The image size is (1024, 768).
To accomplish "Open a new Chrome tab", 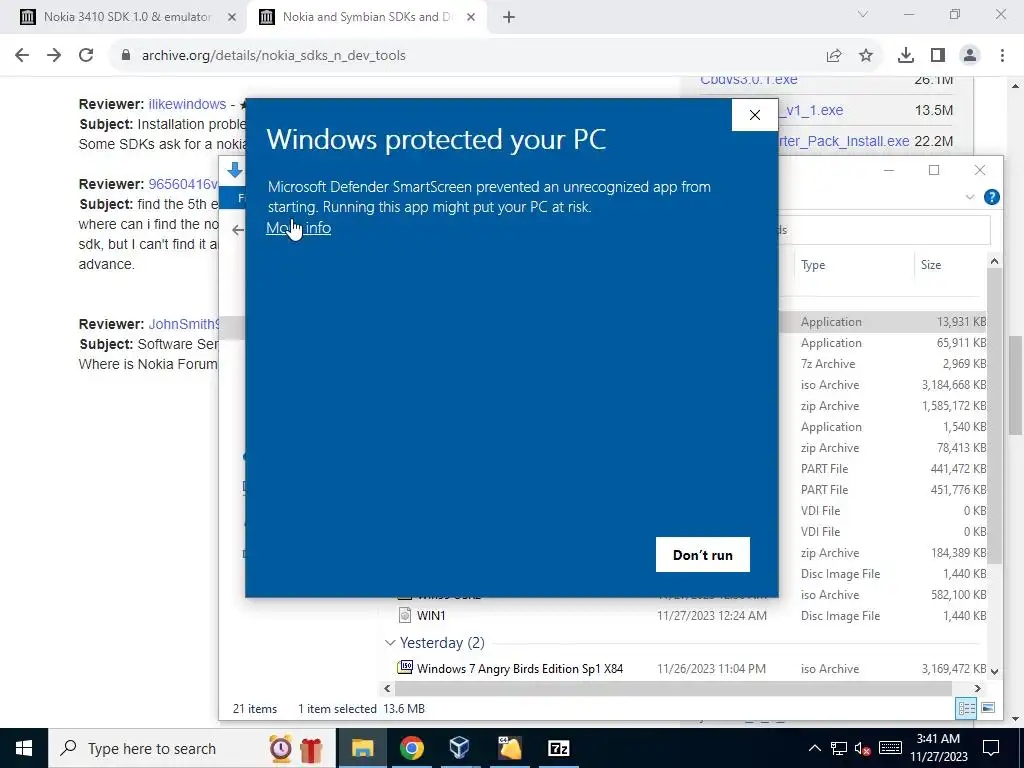I will (x=509, y=17).
